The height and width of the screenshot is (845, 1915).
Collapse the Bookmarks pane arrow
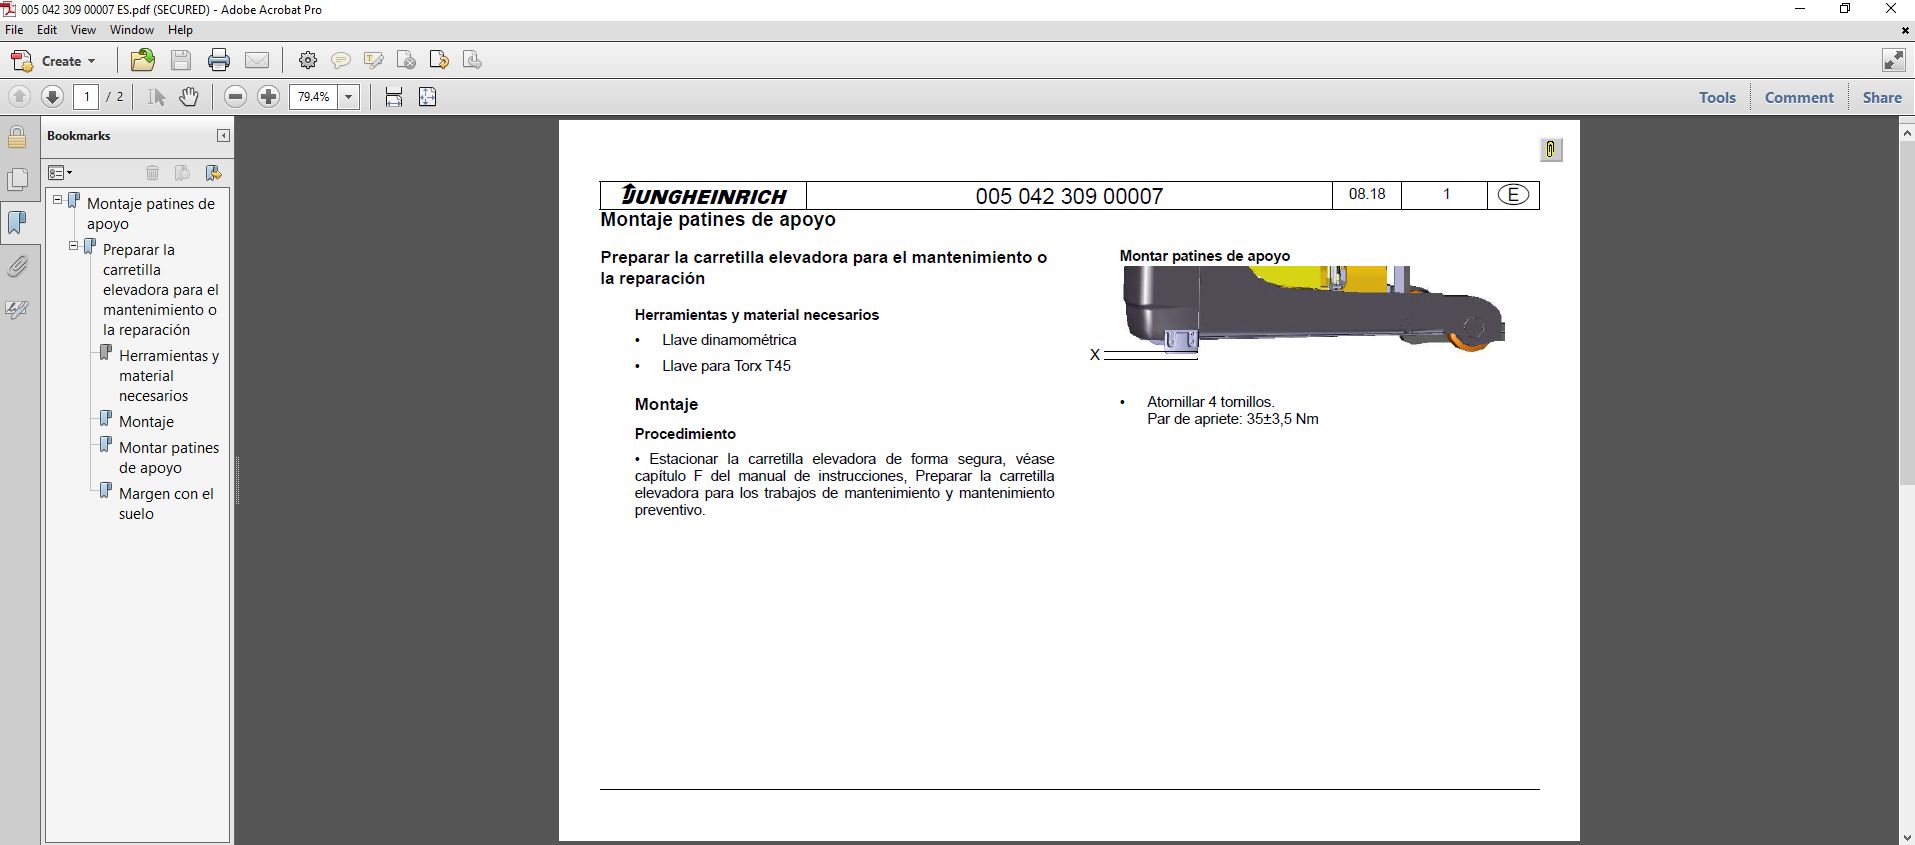click(x=223, y=136)
